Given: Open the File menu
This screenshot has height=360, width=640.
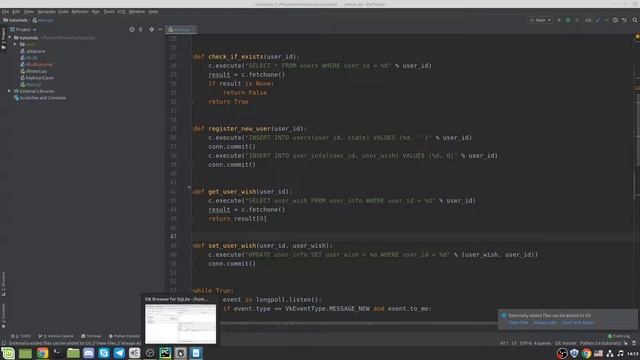Looking at the screenshot, I should (x=5, y=12).
